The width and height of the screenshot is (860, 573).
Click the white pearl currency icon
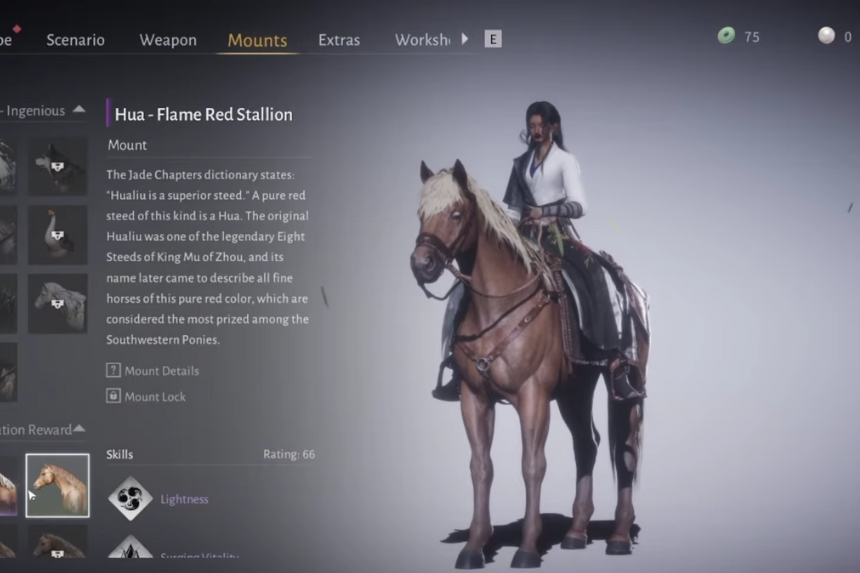coord(826,36)
